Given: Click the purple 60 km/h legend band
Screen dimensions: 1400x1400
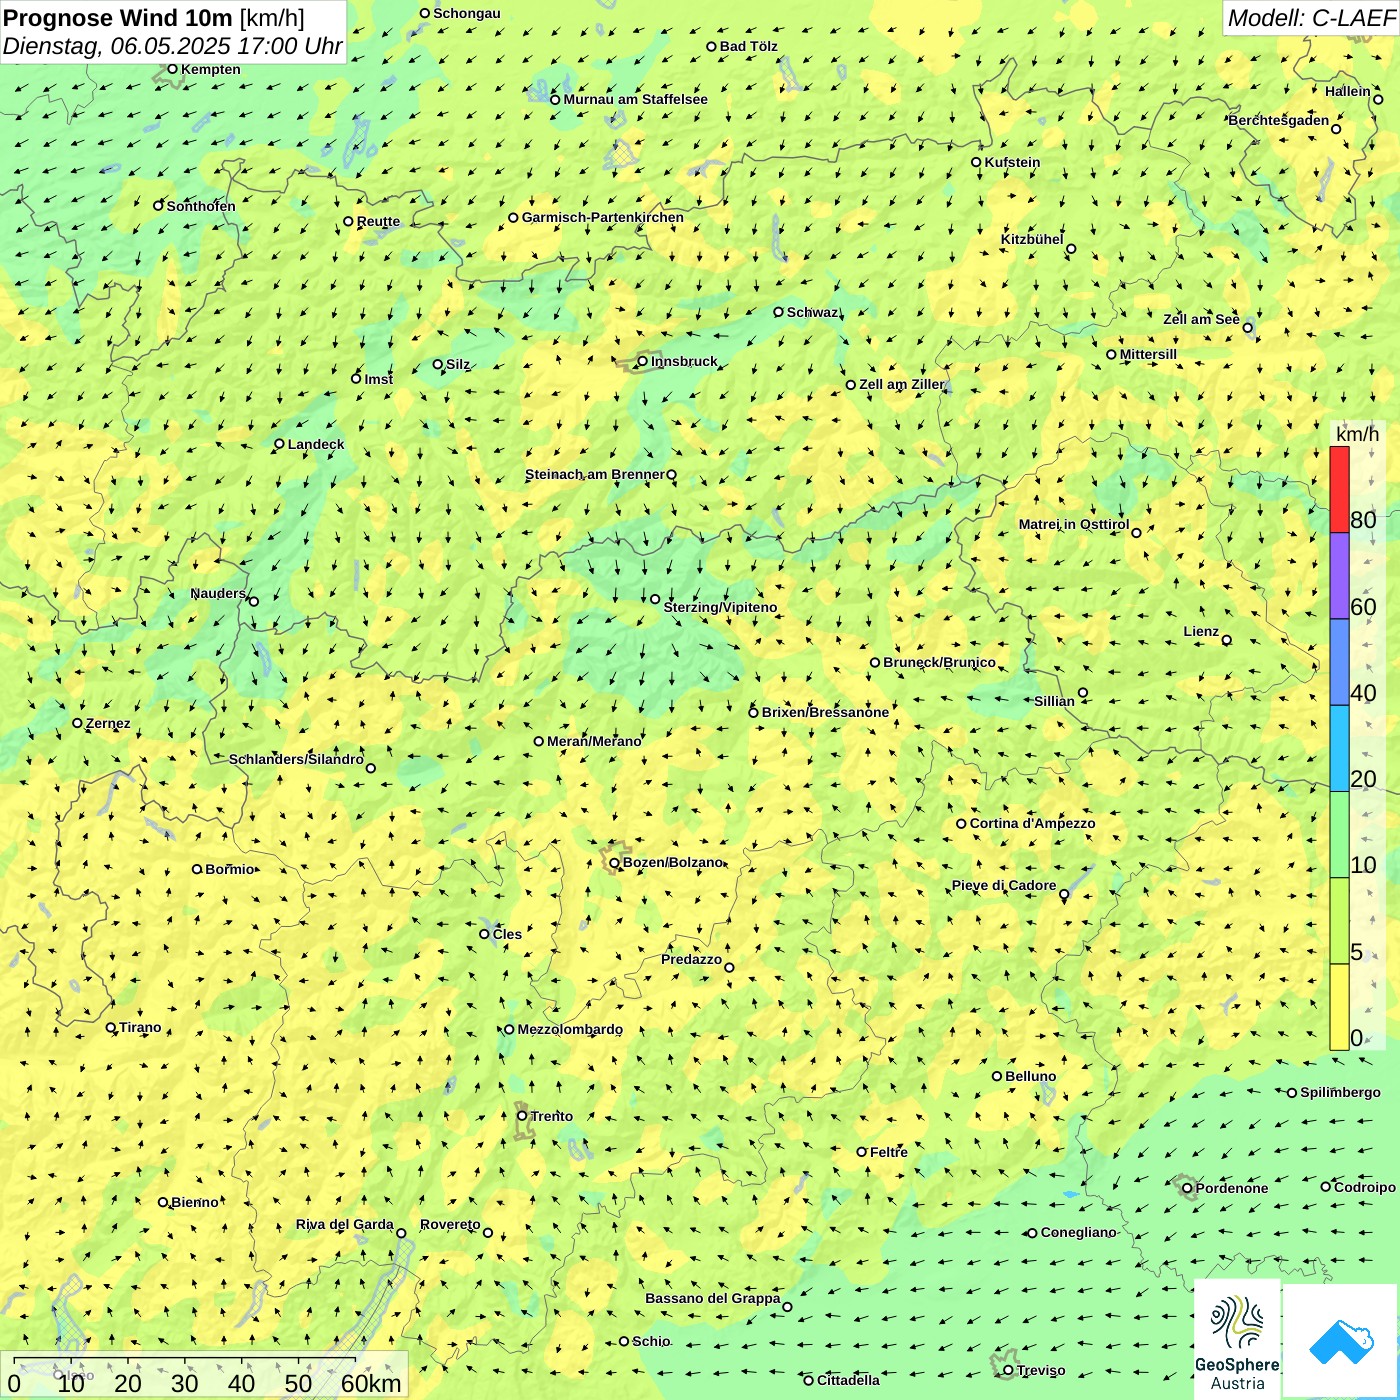Looking at the screenshot, I should pos(1339,576).
